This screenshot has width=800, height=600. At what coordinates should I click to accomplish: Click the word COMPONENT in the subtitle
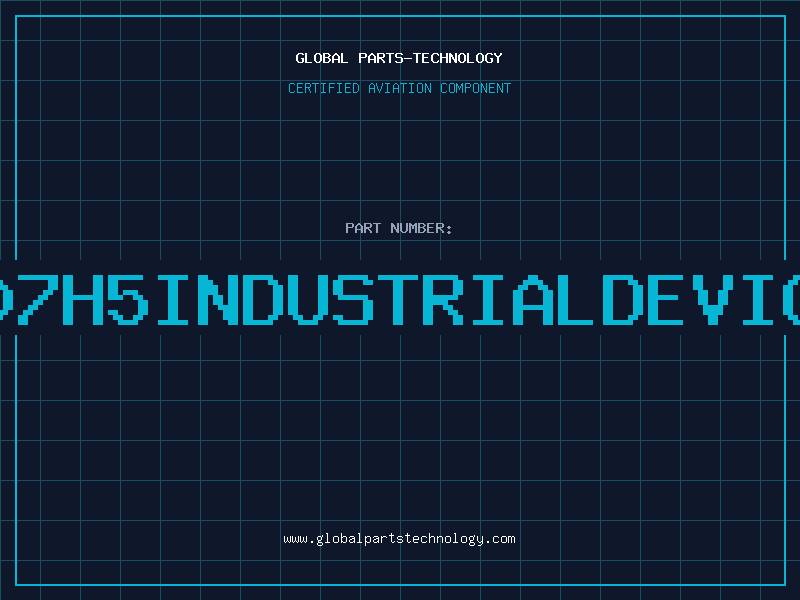pos(474,88)
